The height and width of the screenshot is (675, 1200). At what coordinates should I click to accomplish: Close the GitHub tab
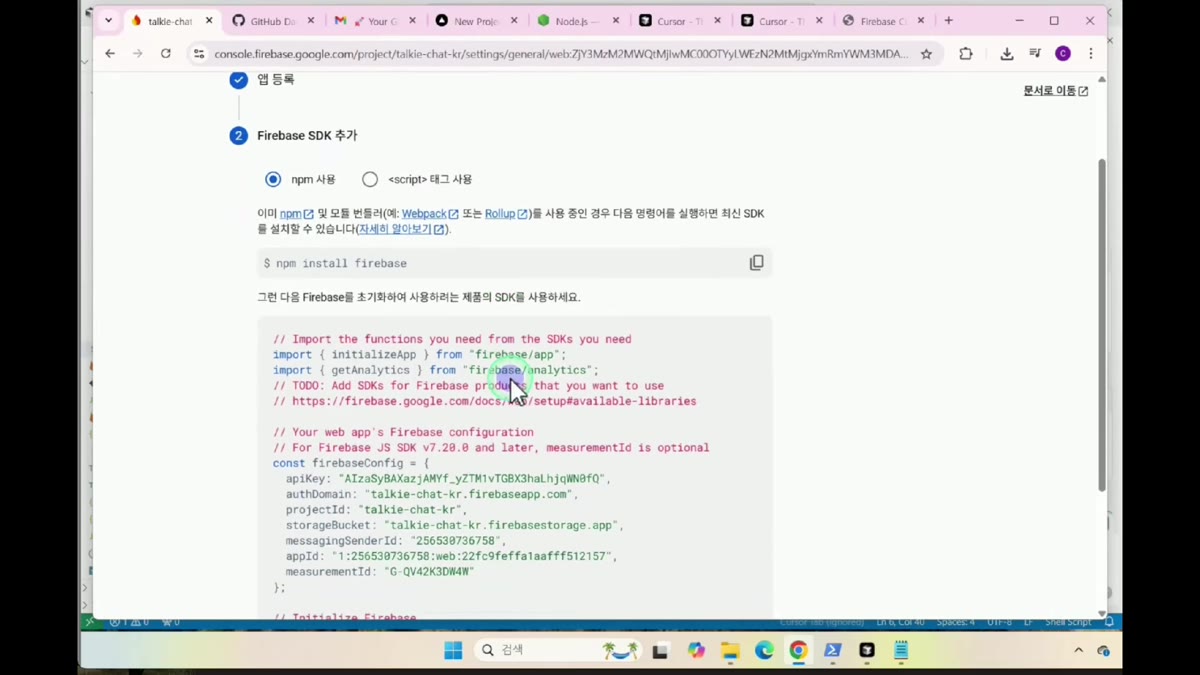point(311,21)
